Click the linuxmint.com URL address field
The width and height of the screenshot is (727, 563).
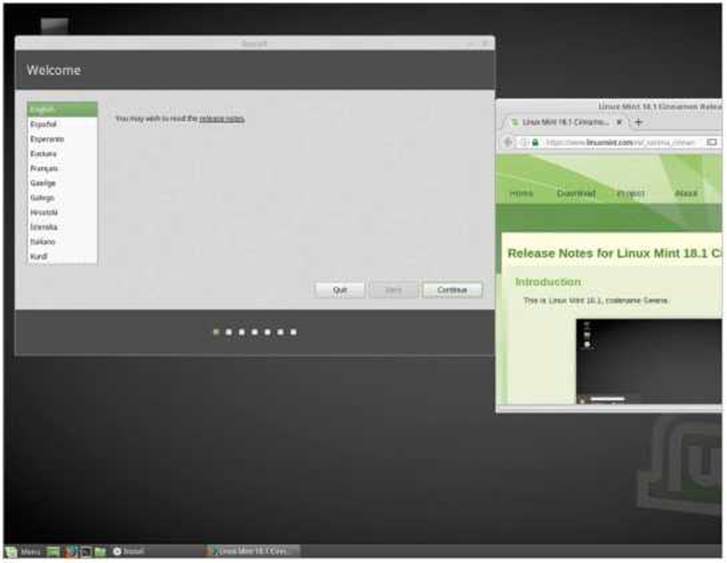point(621,142)
